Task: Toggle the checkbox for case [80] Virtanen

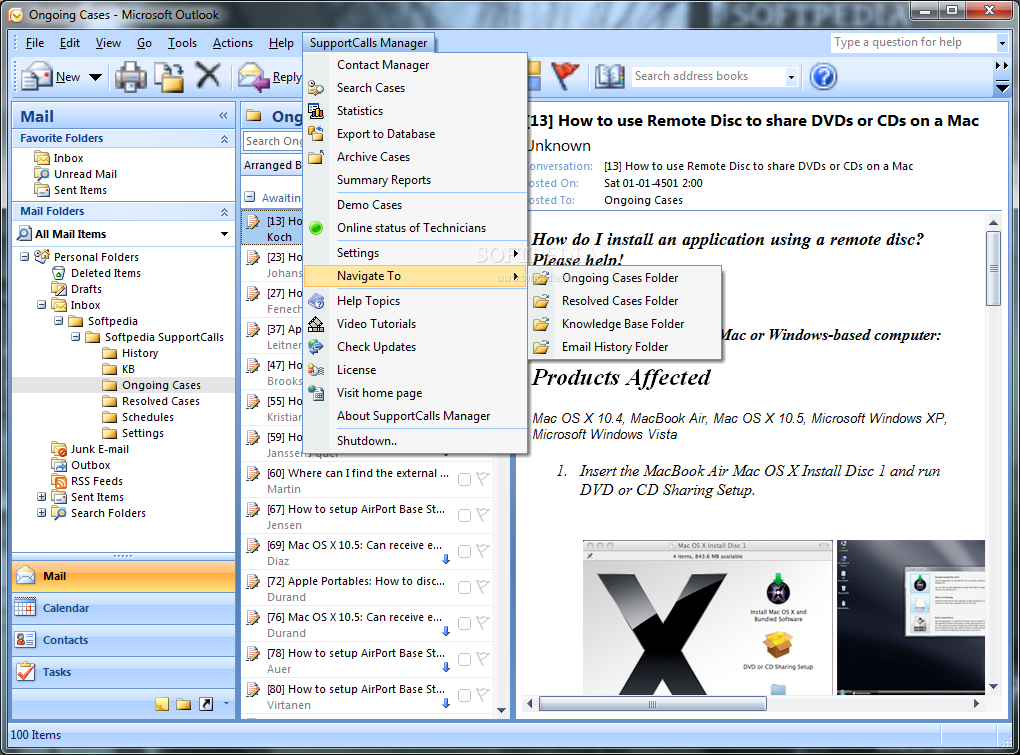Action: pyautogui.click(x=464, y=696)
